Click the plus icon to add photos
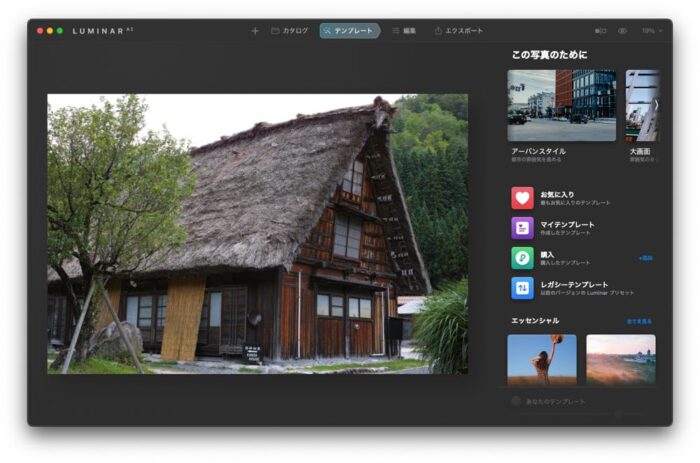 point(255,31)
